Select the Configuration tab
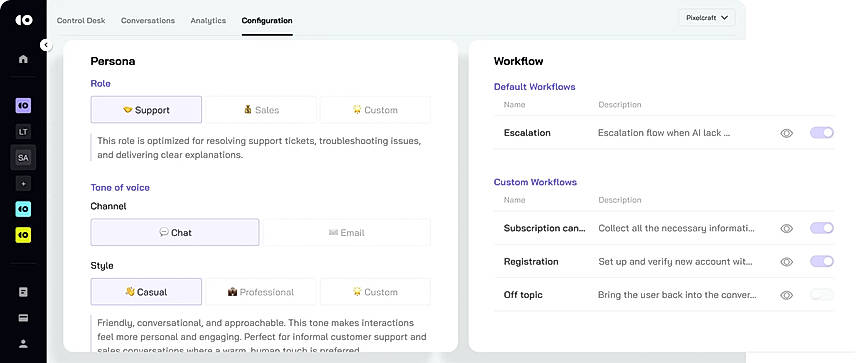The image size is (864, 363). click(267, 20)
